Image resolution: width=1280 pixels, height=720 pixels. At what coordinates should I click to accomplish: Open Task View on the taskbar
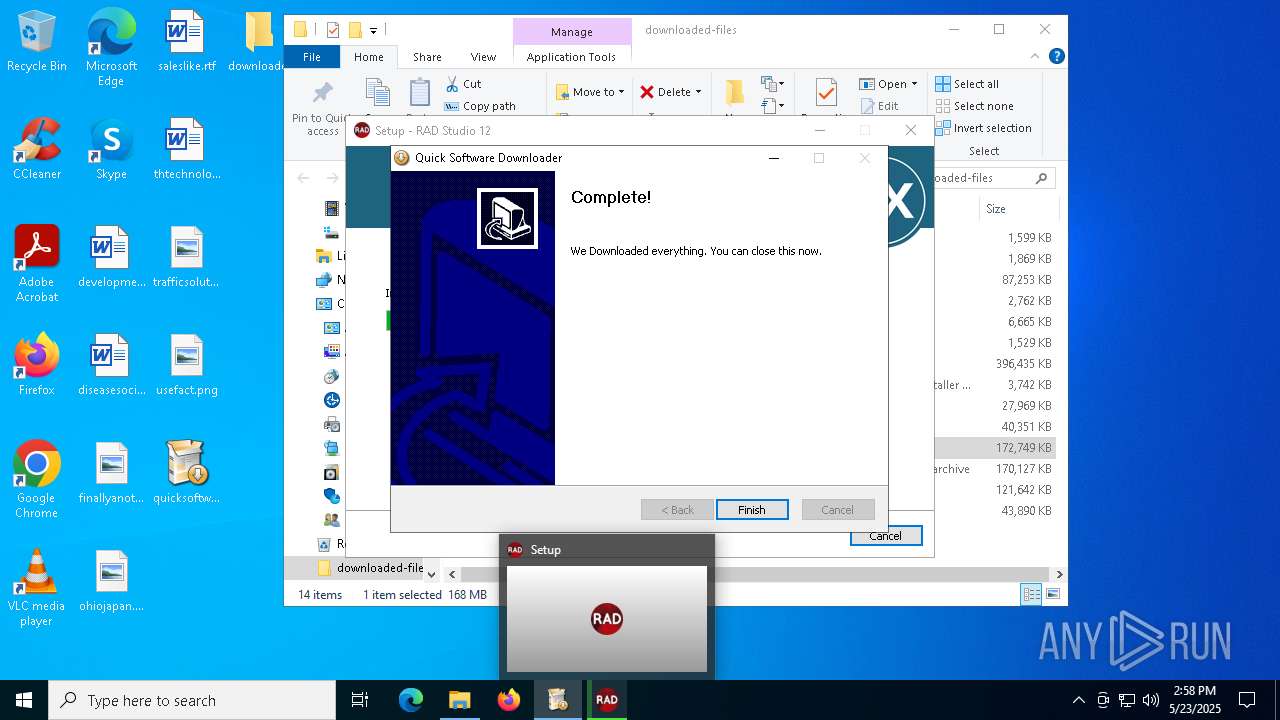360,700
